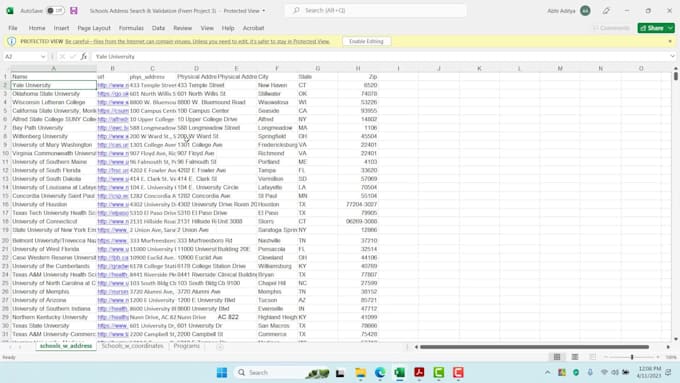The height and width of the screenshot is (383, 680).
Task: Select column A header
Action: point(53,69)
